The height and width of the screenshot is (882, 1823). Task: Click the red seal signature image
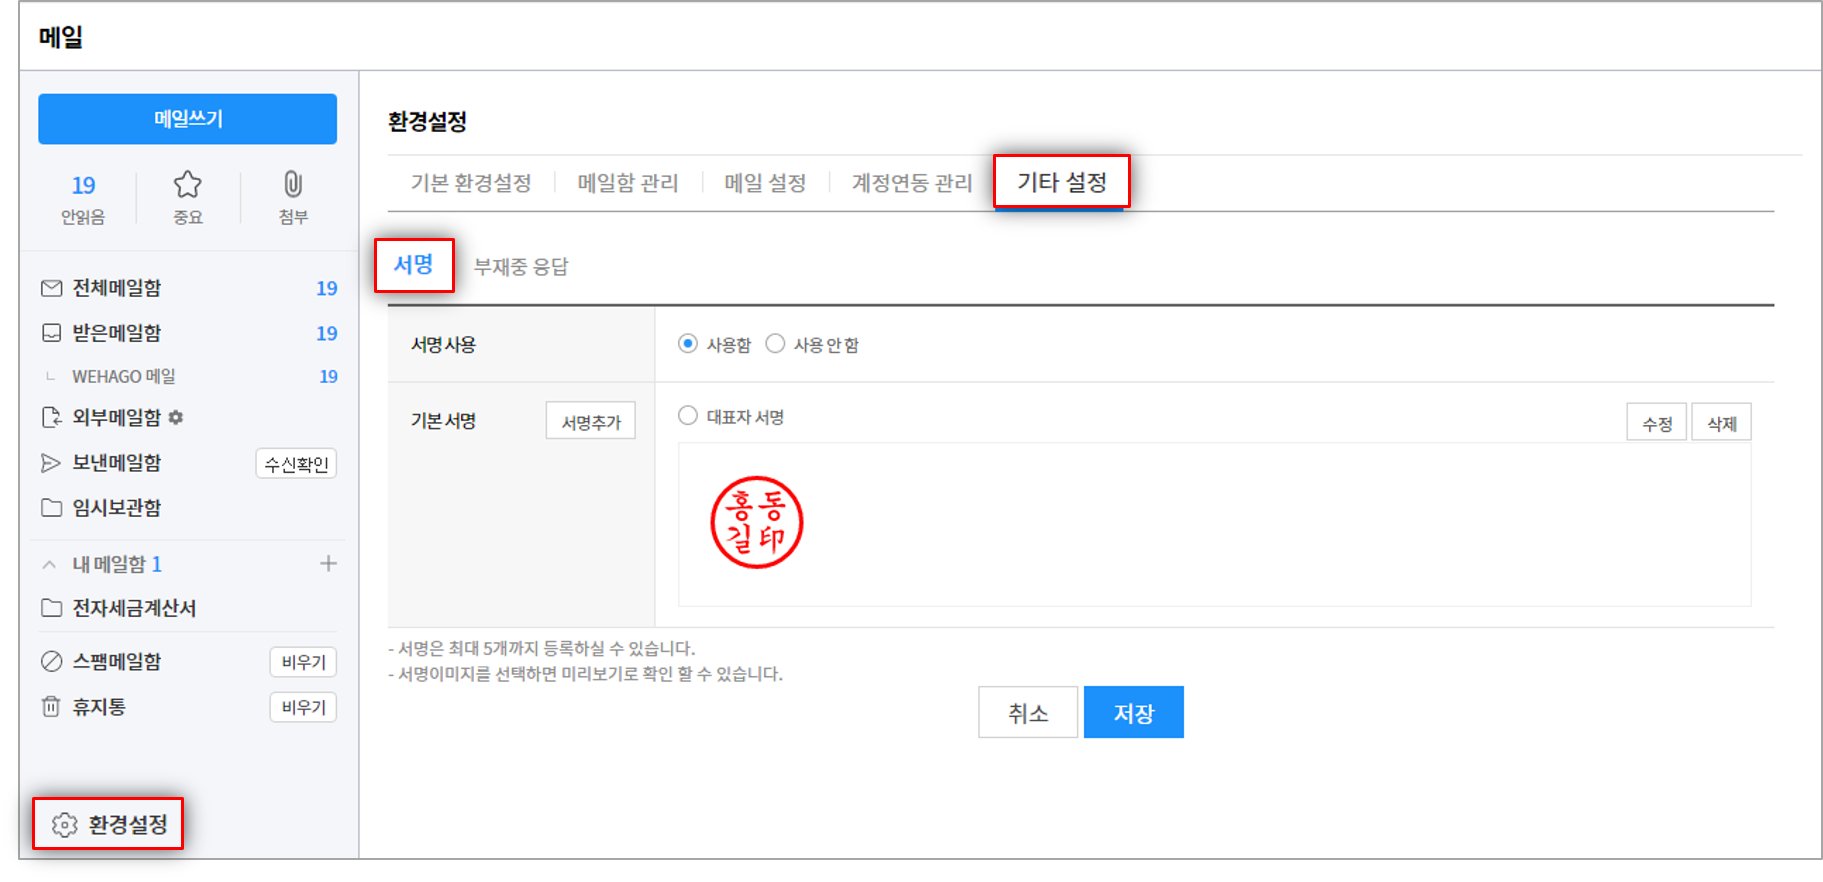(757, 522)
